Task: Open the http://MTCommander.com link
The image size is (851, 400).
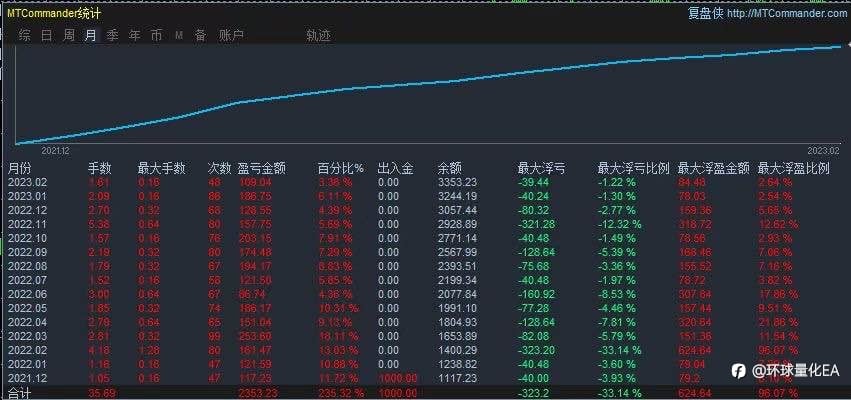Action: click(x=788, y=14)
